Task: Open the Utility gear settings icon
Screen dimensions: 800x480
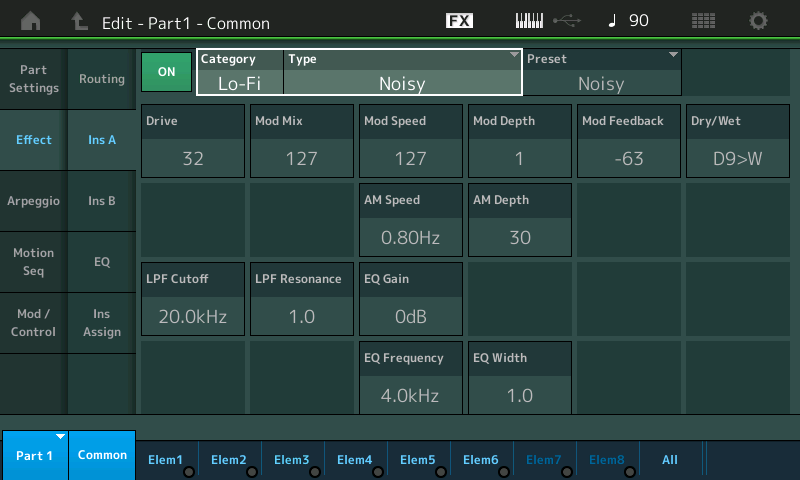Action: pos(759,21)
